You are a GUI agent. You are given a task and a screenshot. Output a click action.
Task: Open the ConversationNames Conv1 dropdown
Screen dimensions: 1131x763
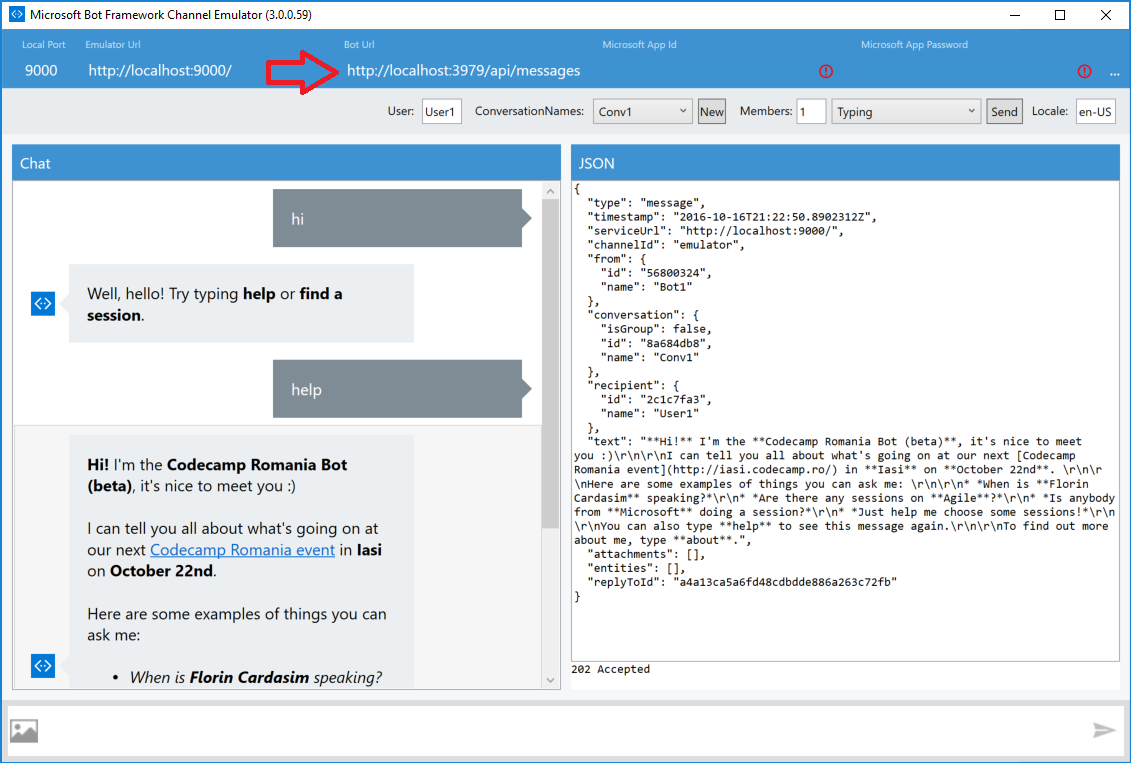pyautogui.click(x=643, y=112)
